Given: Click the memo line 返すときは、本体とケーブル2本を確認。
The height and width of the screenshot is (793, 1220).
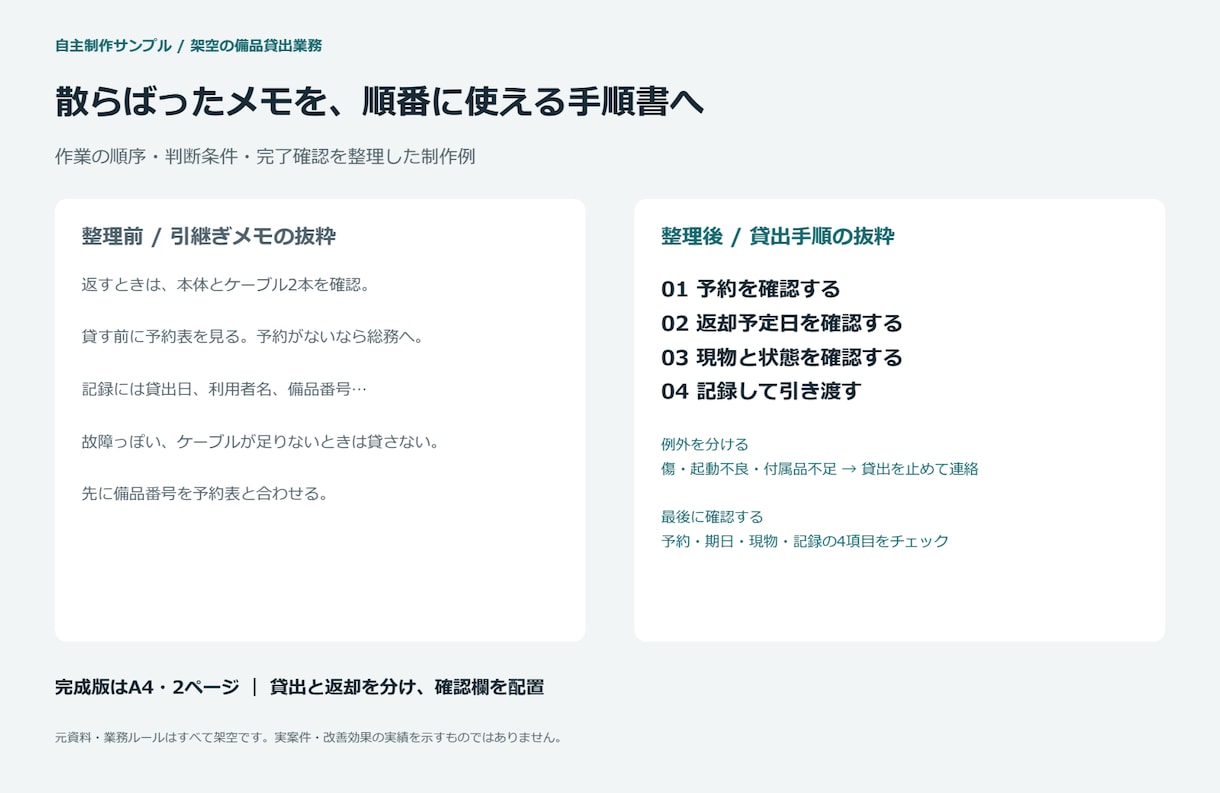Looking at the screenshot, I should coord(226,285).
